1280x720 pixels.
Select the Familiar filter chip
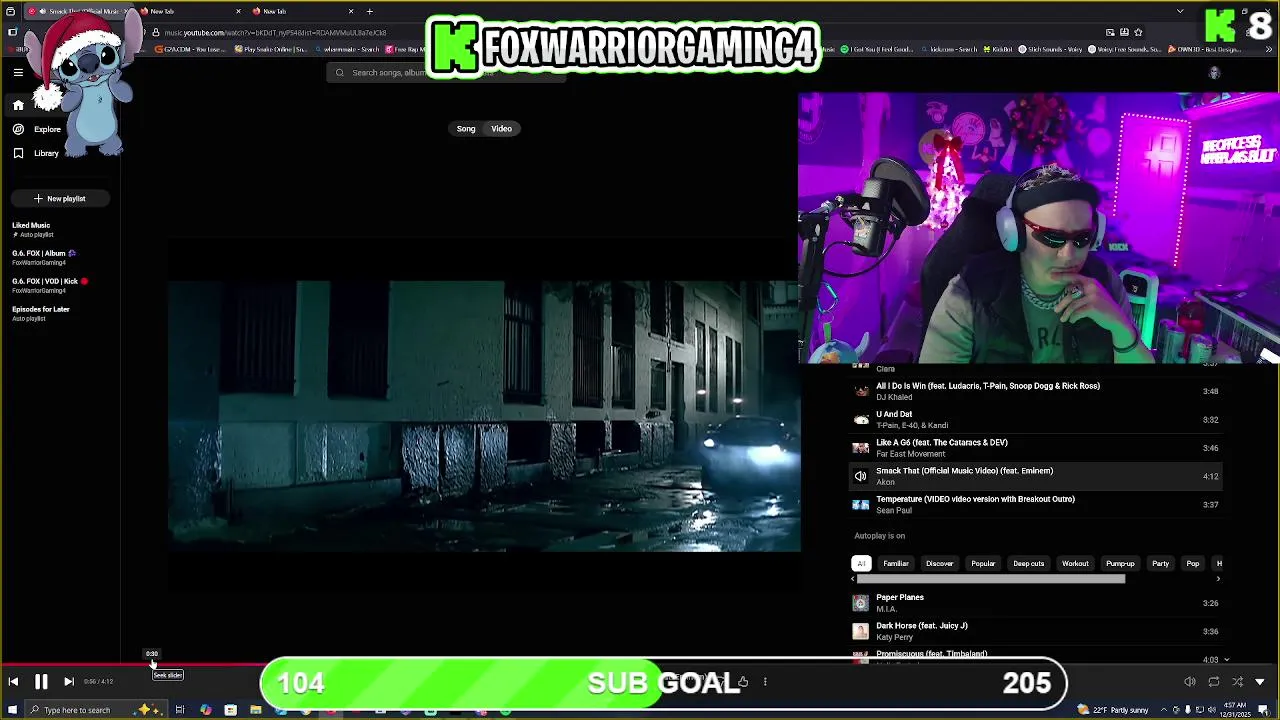(896, 564)
